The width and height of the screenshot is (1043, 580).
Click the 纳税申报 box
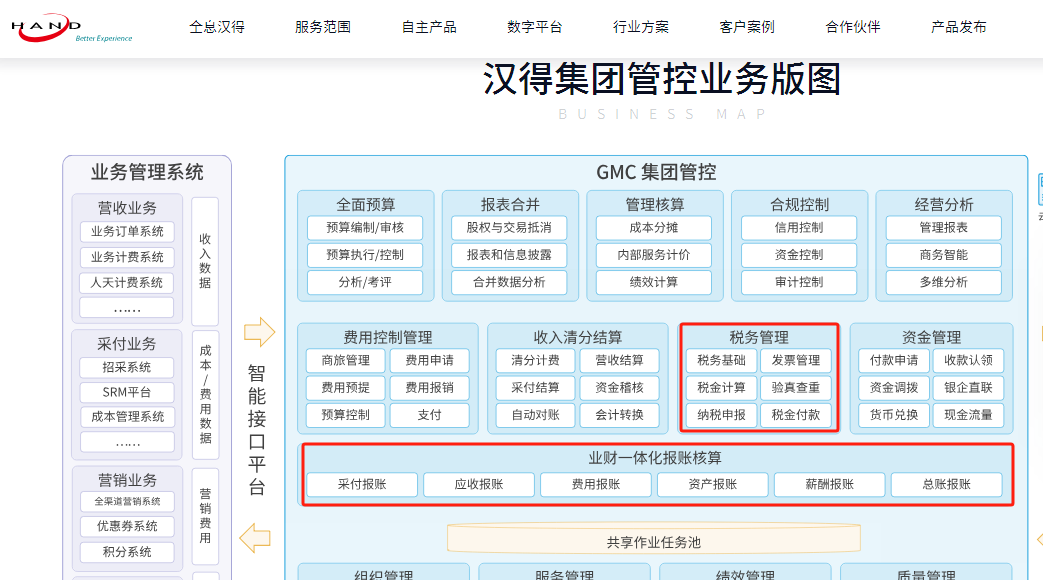721,415
